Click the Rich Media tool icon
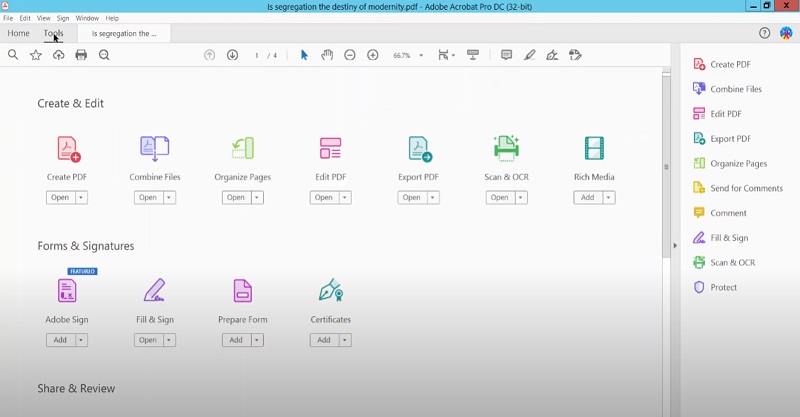The width and height of the screenshot is (800, 417). click(x=594, y=149)
